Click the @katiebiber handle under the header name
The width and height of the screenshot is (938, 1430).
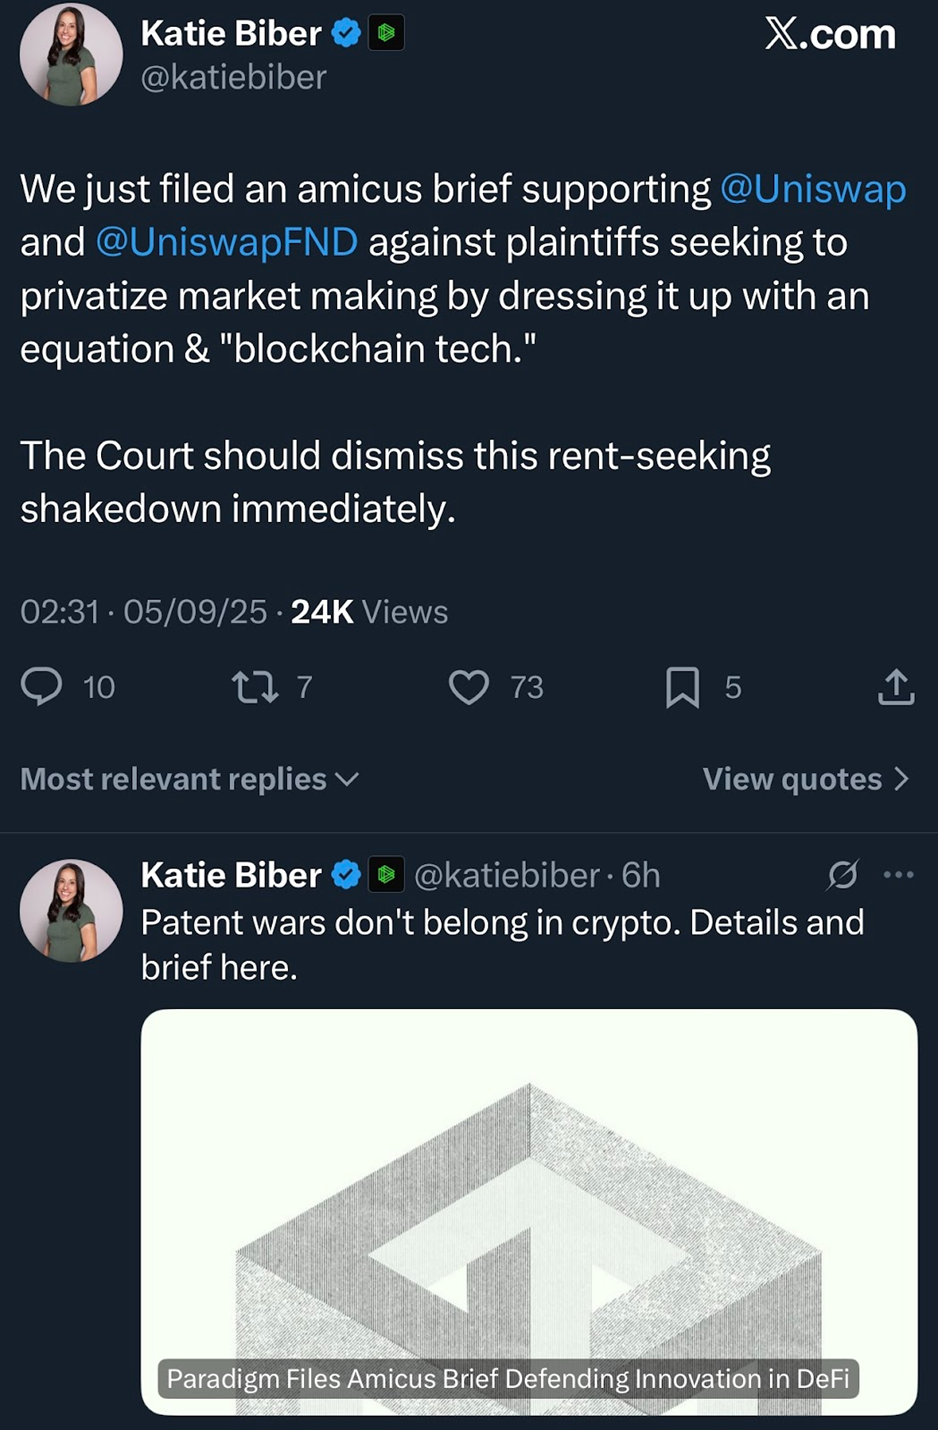click(x=234, y=78)
